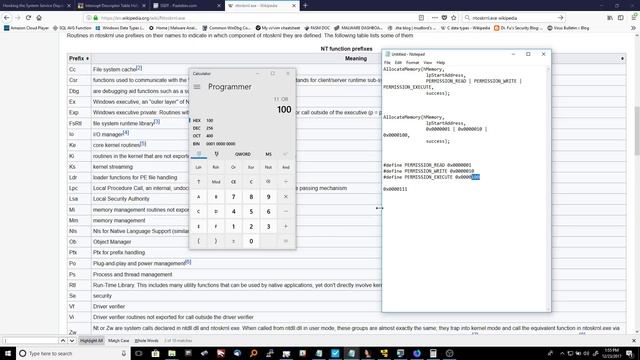
Task: Go back to the previous page in Firefox
Action: pyautogui.click(x=7, y=18)
